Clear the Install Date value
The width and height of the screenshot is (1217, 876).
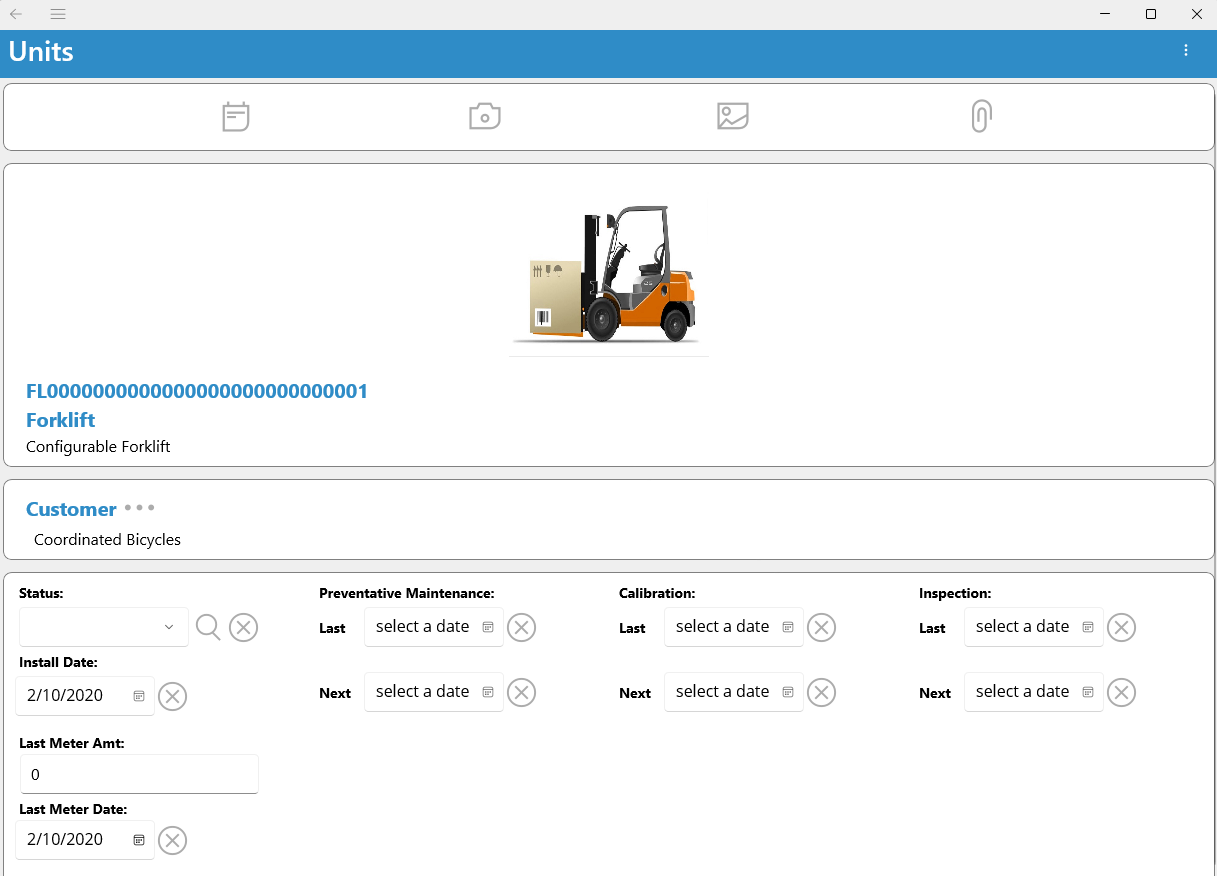(173, 696)
